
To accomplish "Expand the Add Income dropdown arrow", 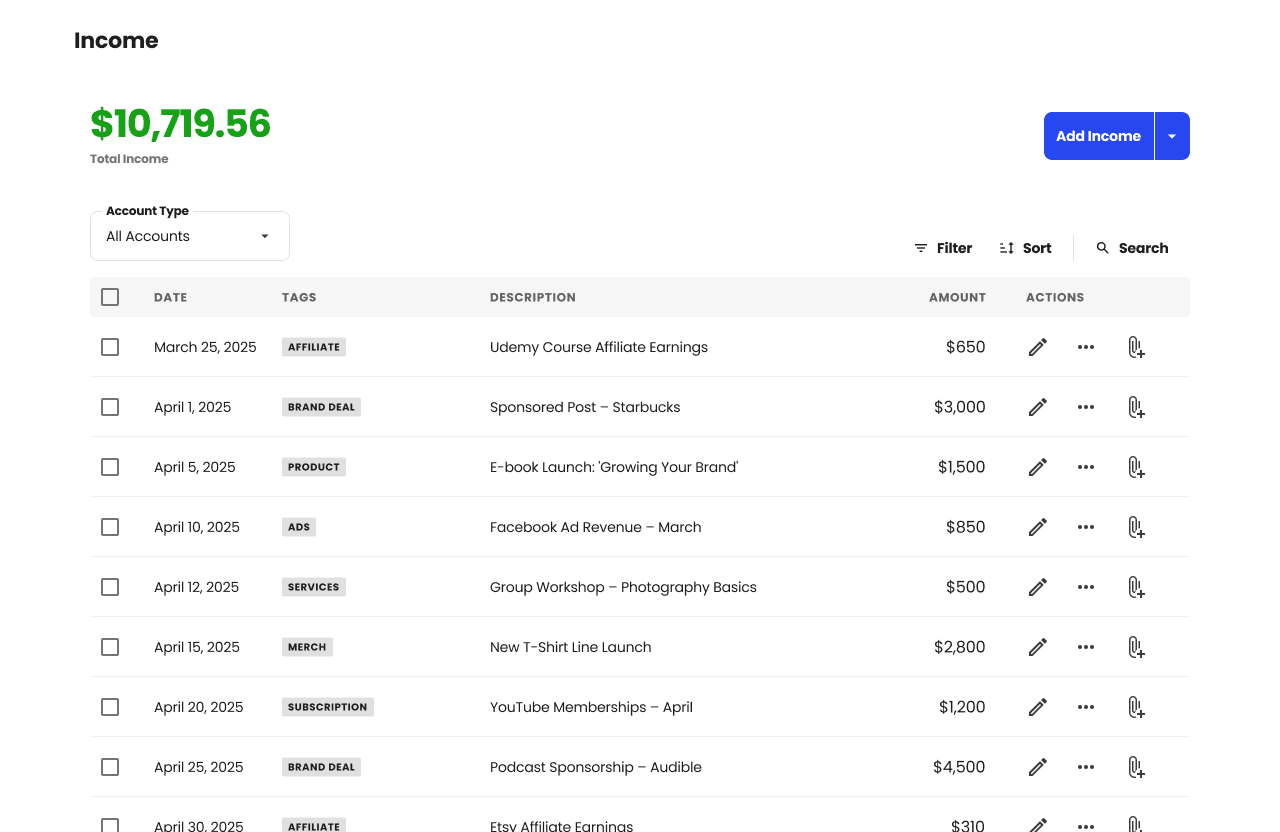I will pyautogui.click(x=1172, y=136).
